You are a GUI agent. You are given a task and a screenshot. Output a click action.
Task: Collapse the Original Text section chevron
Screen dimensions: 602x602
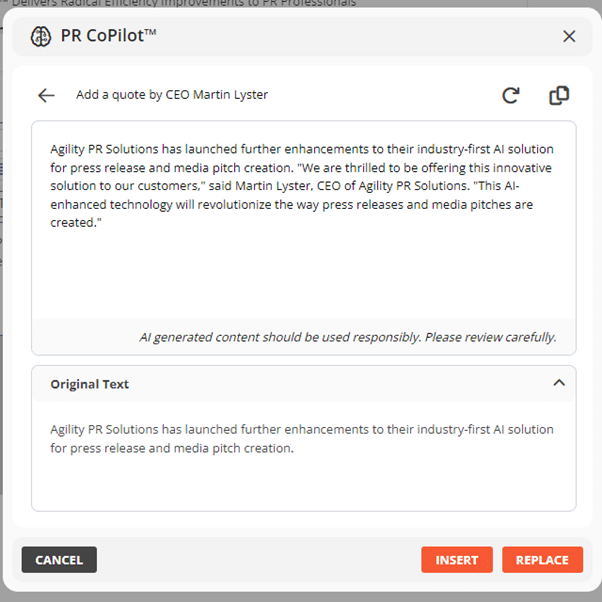(x=559, y=383)
